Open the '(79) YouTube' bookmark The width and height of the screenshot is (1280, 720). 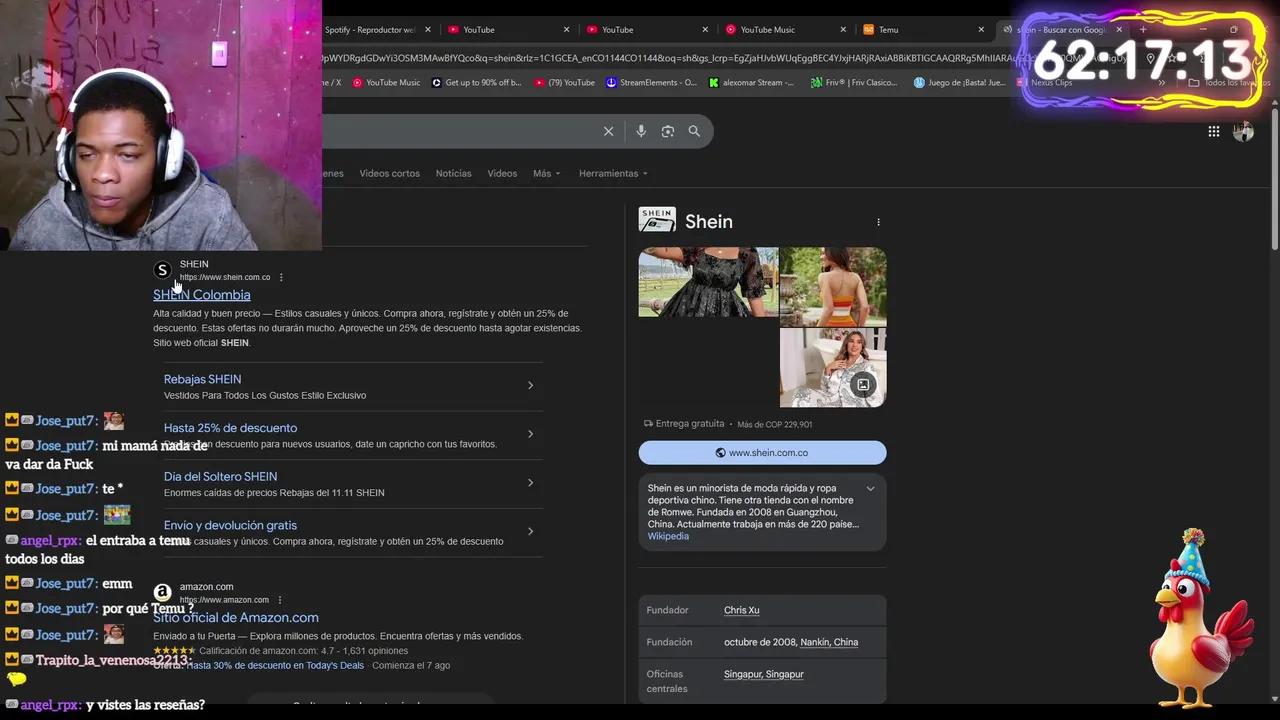coord(564,83)
